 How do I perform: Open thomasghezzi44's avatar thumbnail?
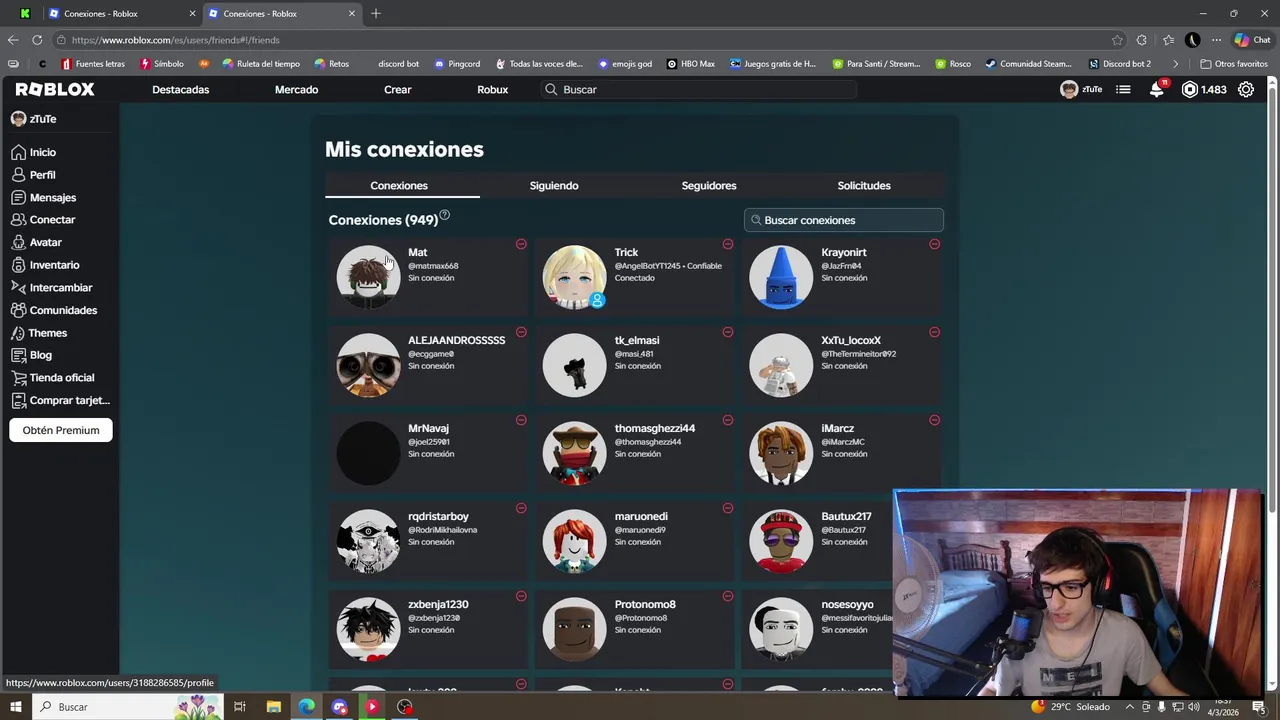574,453
